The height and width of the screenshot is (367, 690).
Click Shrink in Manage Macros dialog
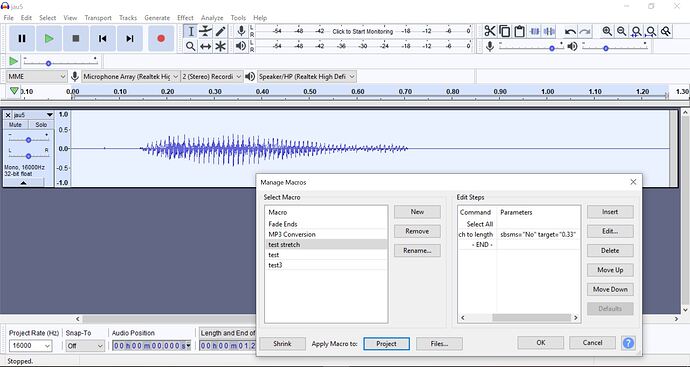click(282, 344)
